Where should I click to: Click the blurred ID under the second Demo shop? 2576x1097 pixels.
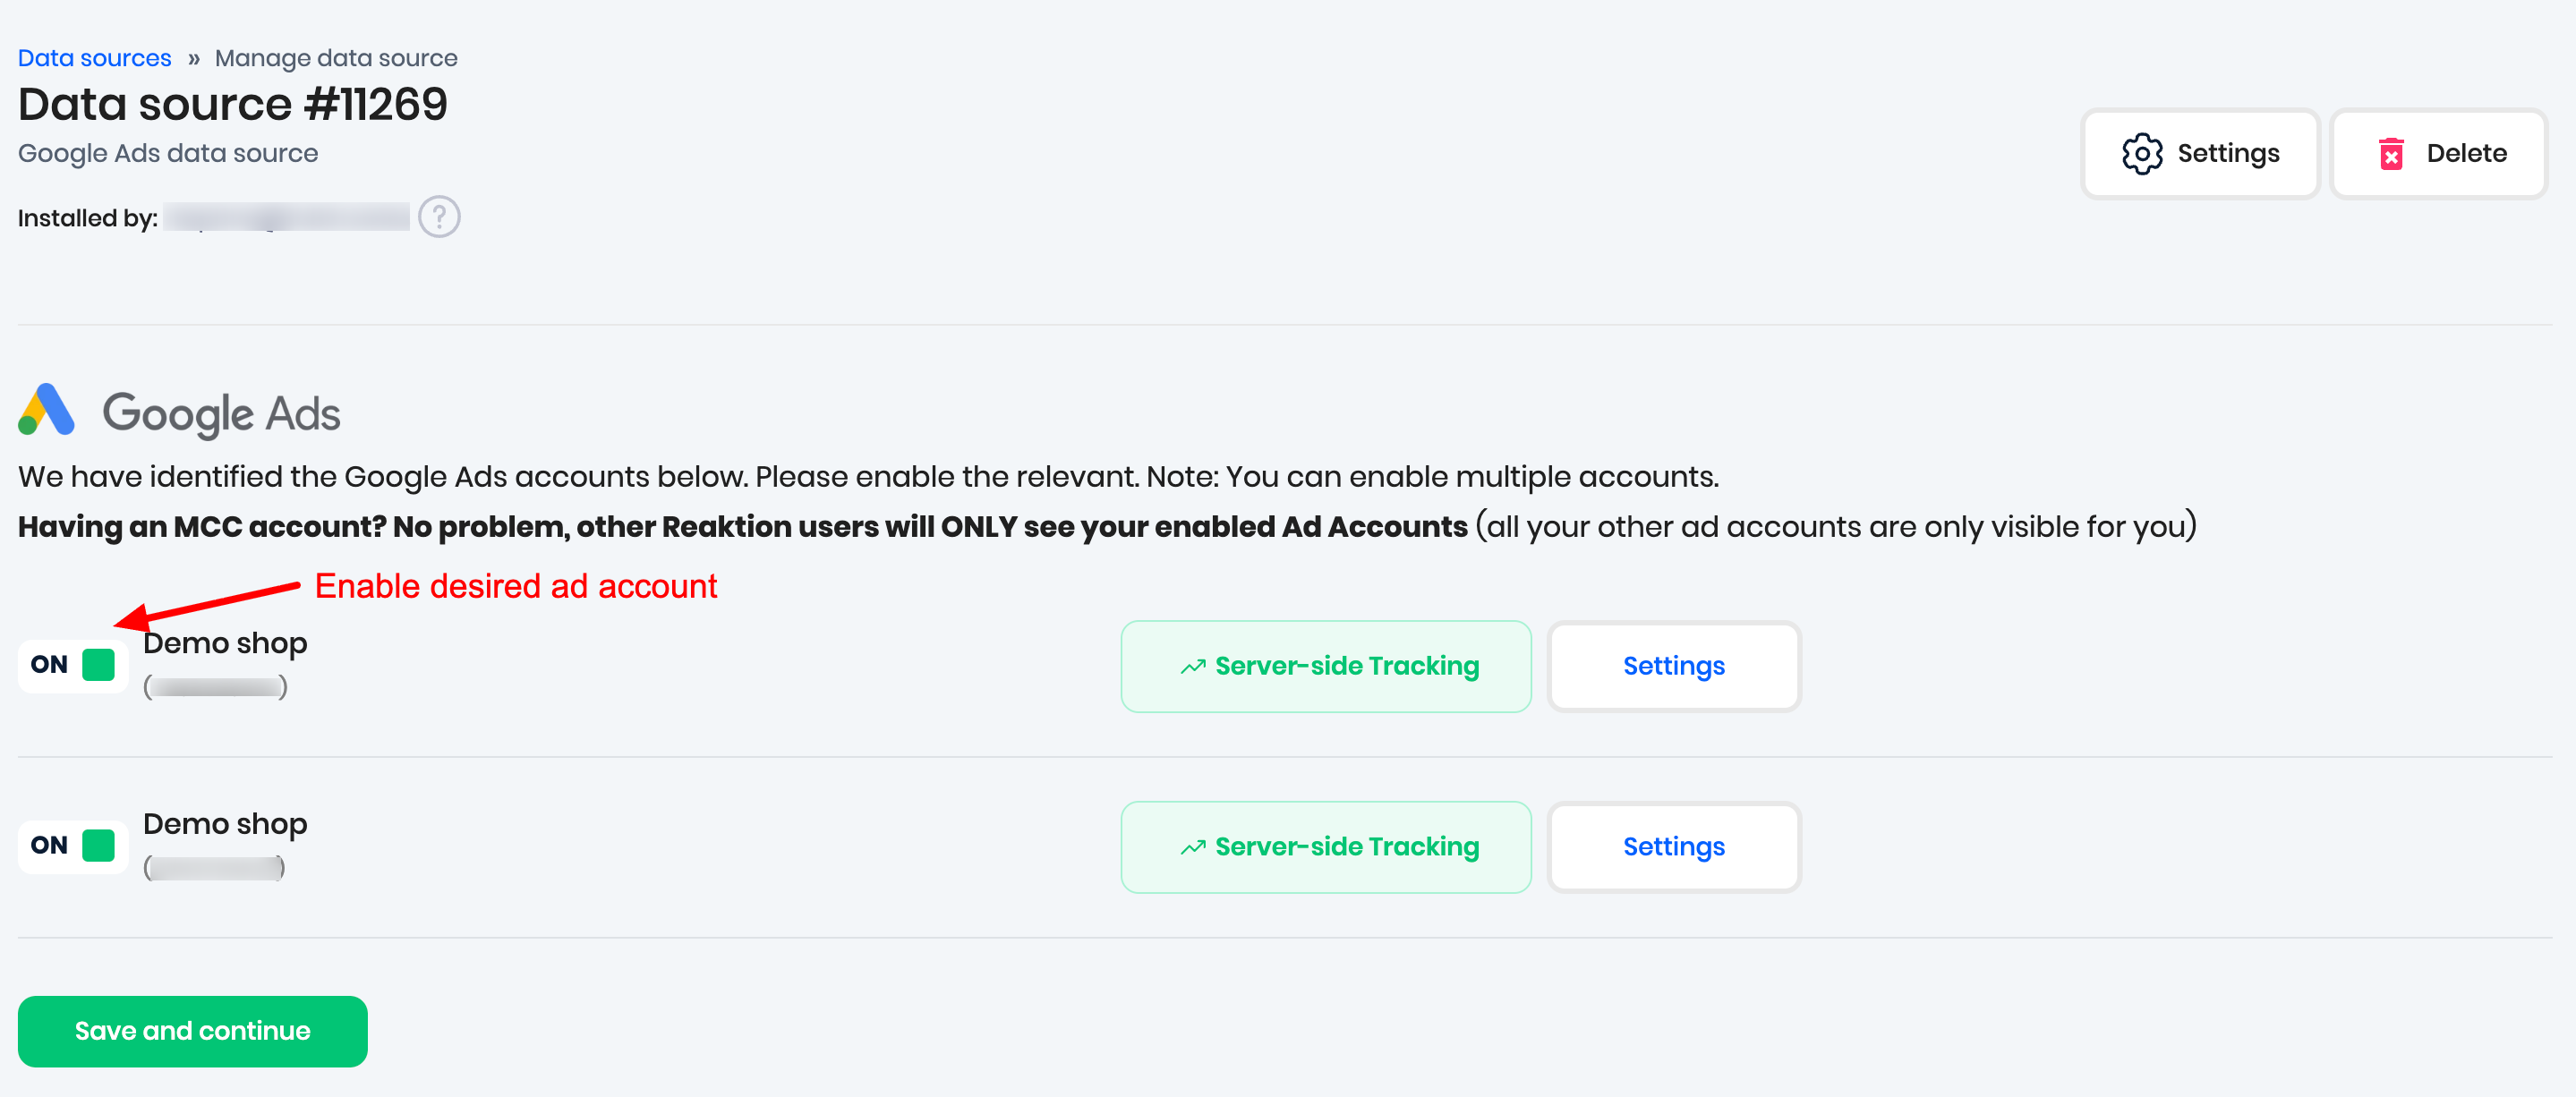click(x=214, y=867)
